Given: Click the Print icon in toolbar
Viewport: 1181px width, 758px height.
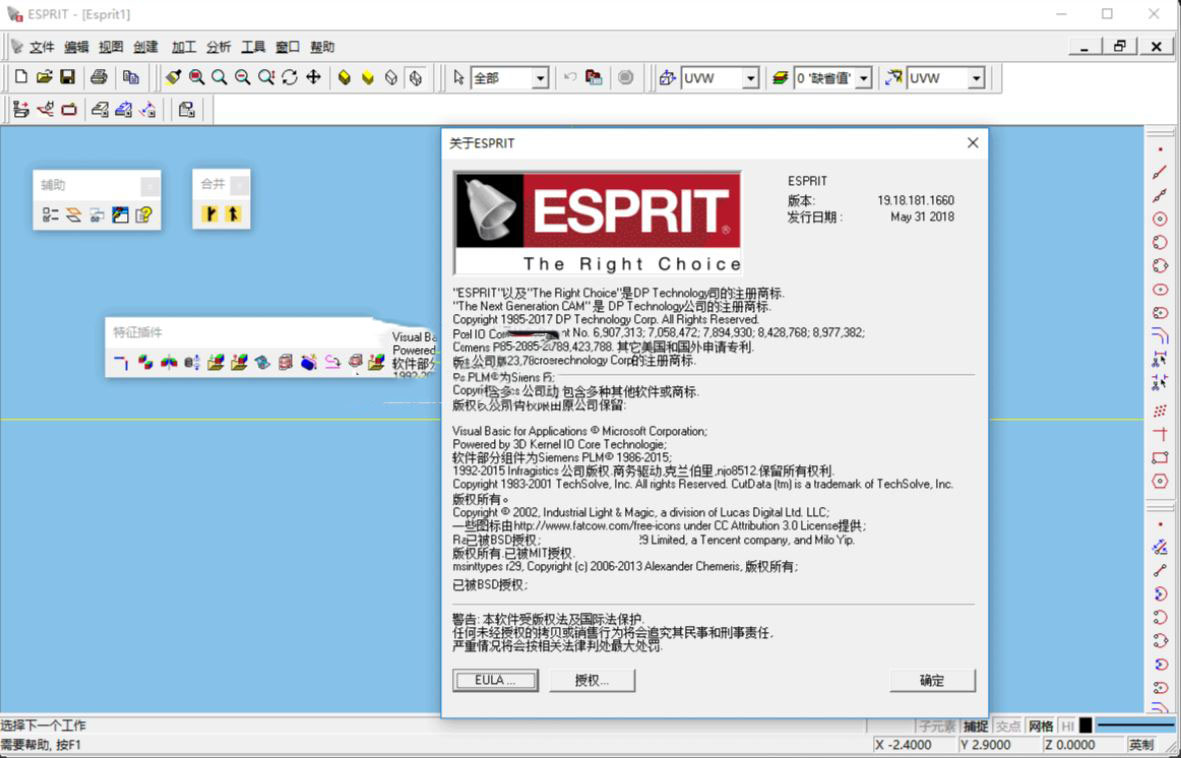Looking at the screenshot, I should coord(98,77).
